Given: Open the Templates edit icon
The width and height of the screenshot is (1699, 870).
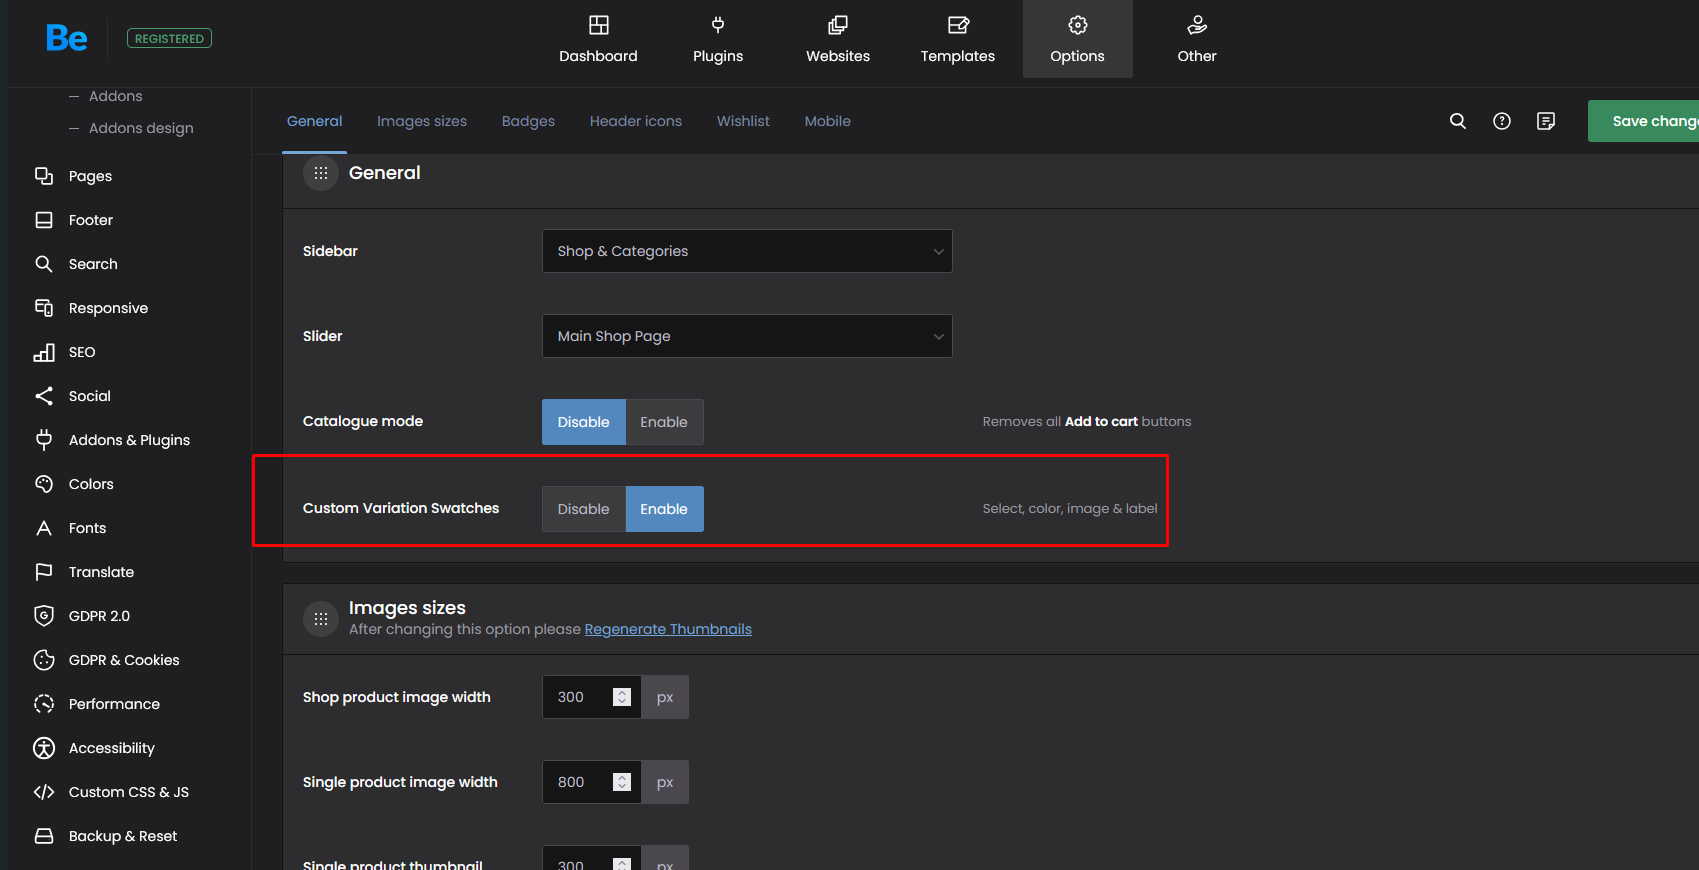Looking at the screenshot, I should [958, 25].
